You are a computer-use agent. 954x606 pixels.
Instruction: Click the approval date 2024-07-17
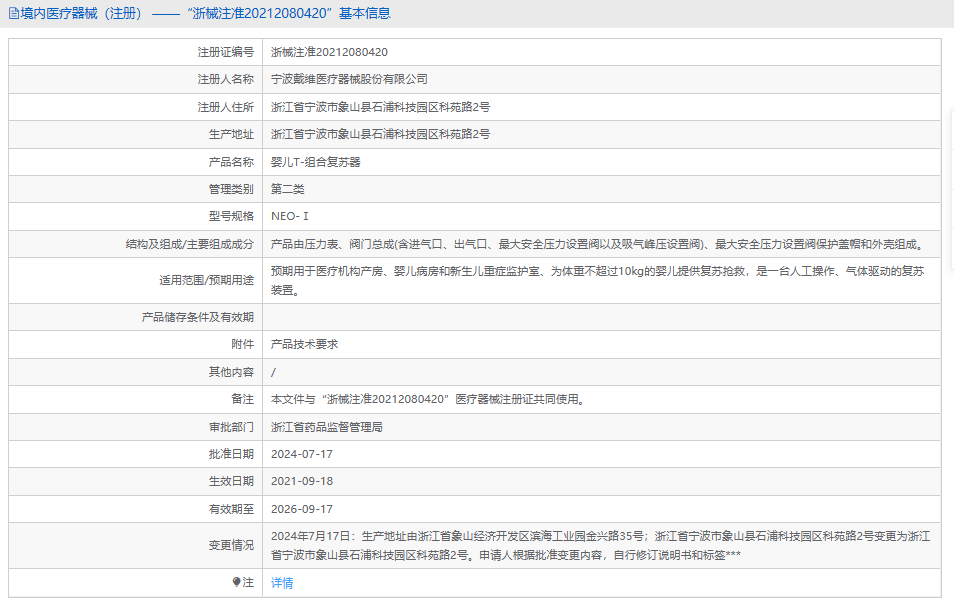tap(302, 454)
